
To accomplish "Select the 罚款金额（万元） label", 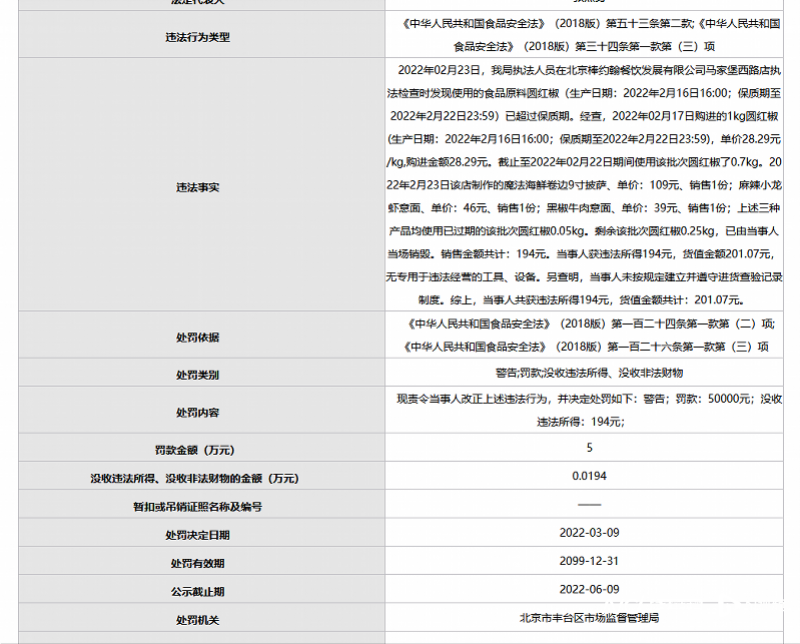I will pyautogui.click(x=197, y=450).
